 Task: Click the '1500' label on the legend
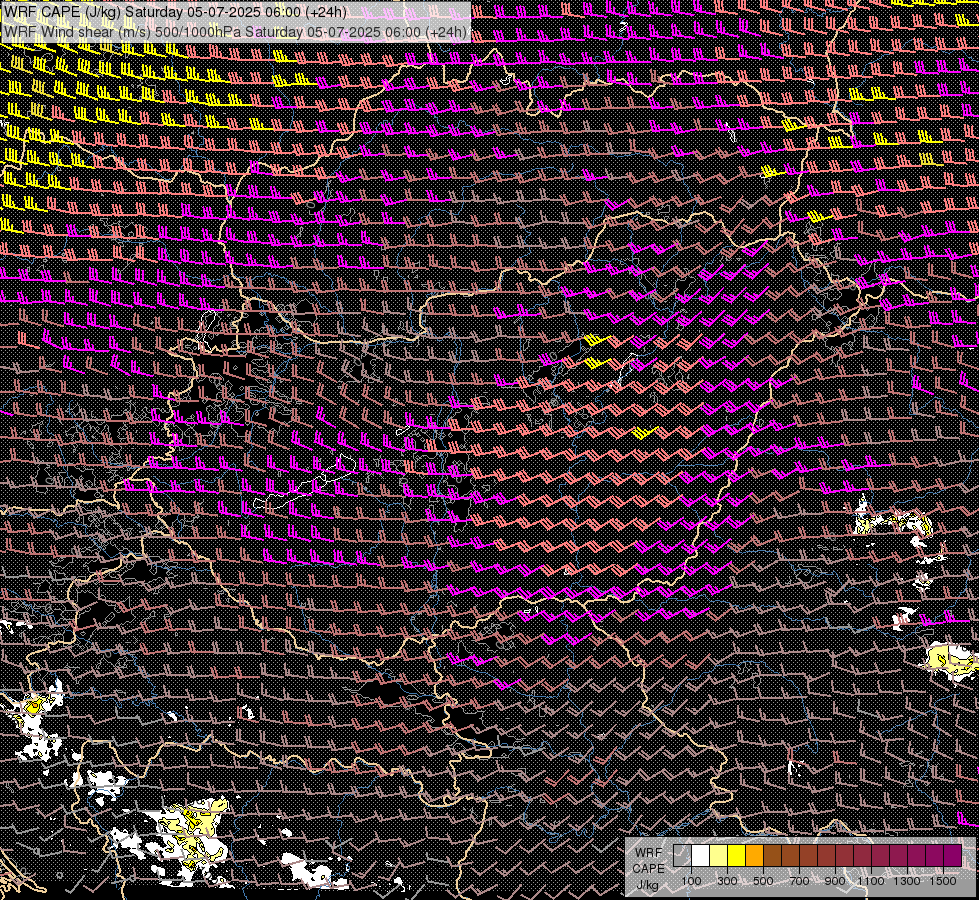943,881
